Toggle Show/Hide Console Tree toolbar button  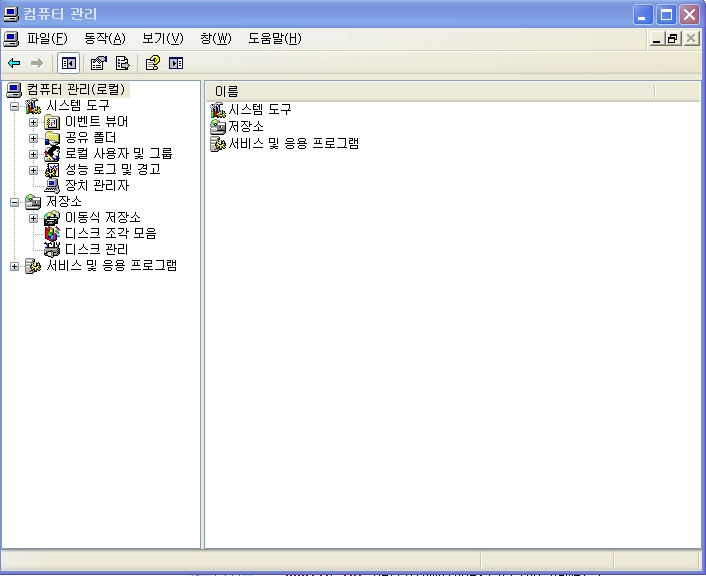click(x=68, y=63)
